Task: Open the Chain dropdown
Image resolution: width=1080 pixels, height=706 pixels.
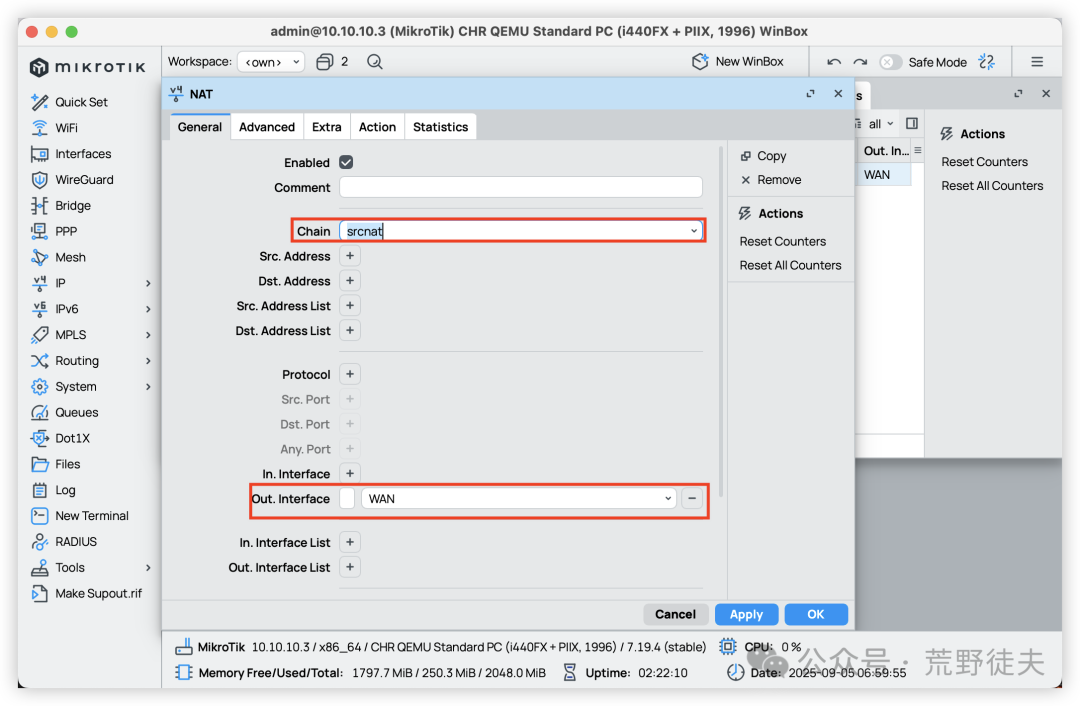Action: 694,231
